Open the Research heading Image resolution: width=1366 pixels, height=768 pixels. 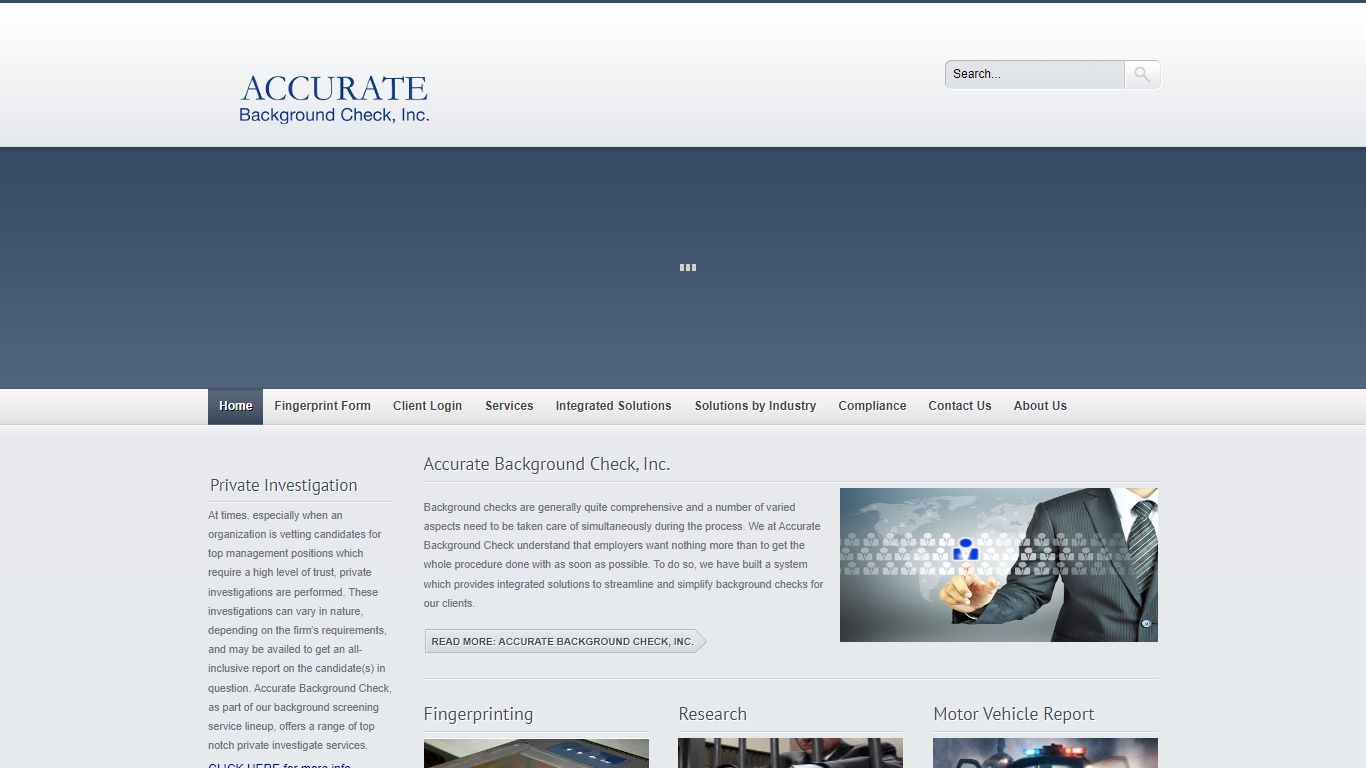coord(712,714)
